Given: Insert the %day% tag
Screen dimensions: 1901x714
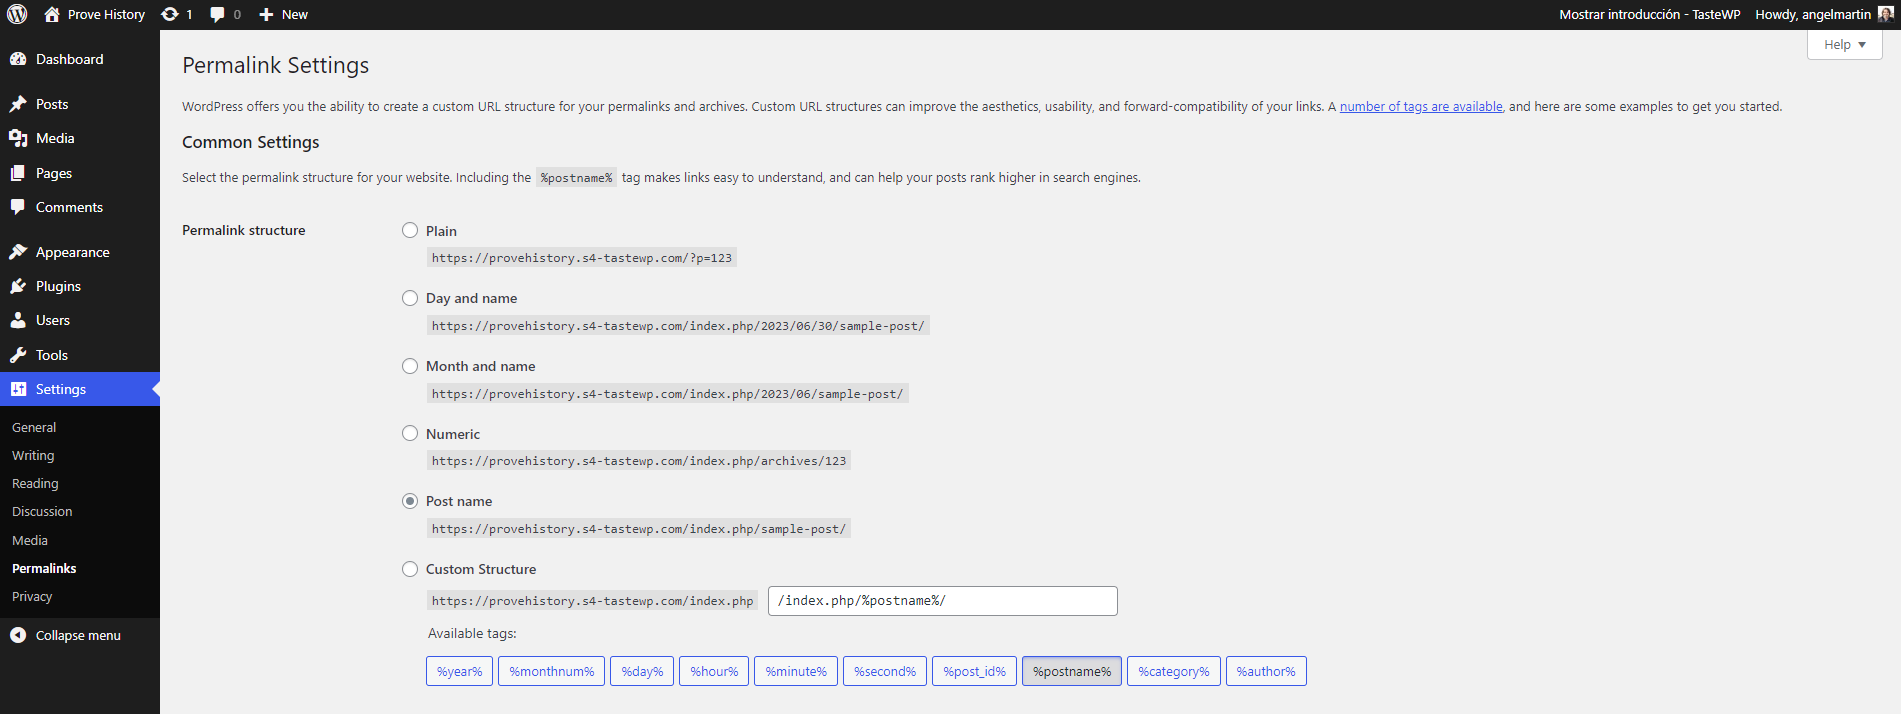Looking at the screenshot, I should point(642,671).
